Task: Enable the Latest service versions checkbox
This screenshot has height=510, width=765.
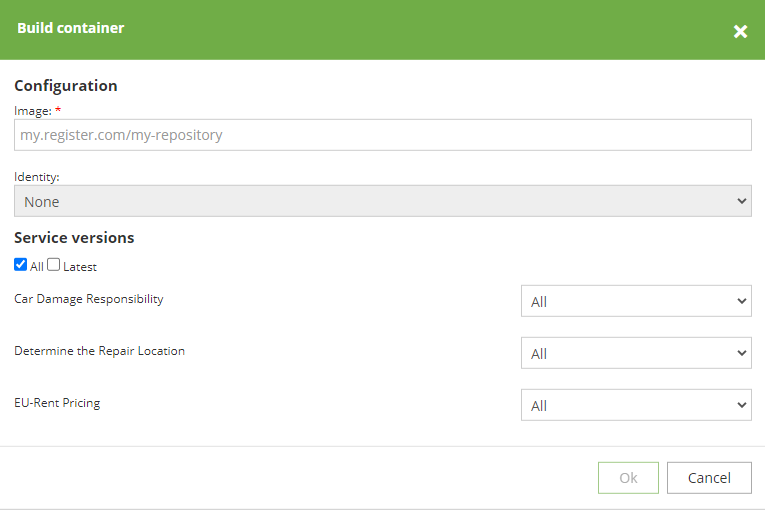Action: coord(54,265)
